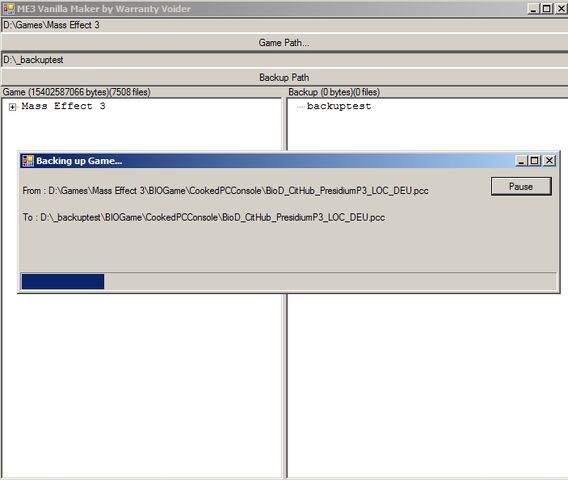568x480 pixels.
Task: Click the To destination file path text
Action: click(204, 217)
